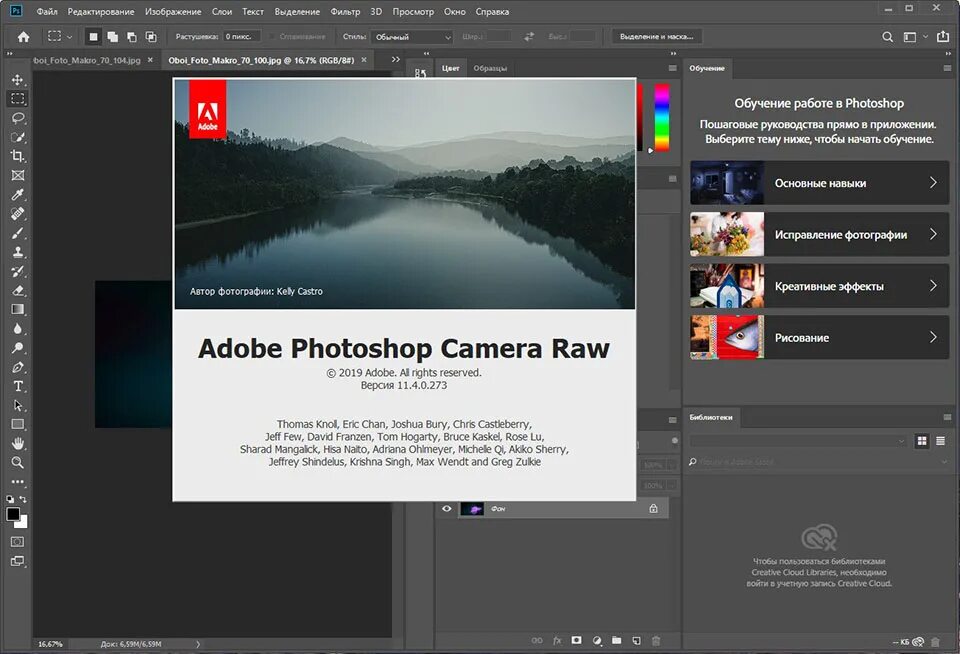Select the Crop tool

click(x=18, y=156)
